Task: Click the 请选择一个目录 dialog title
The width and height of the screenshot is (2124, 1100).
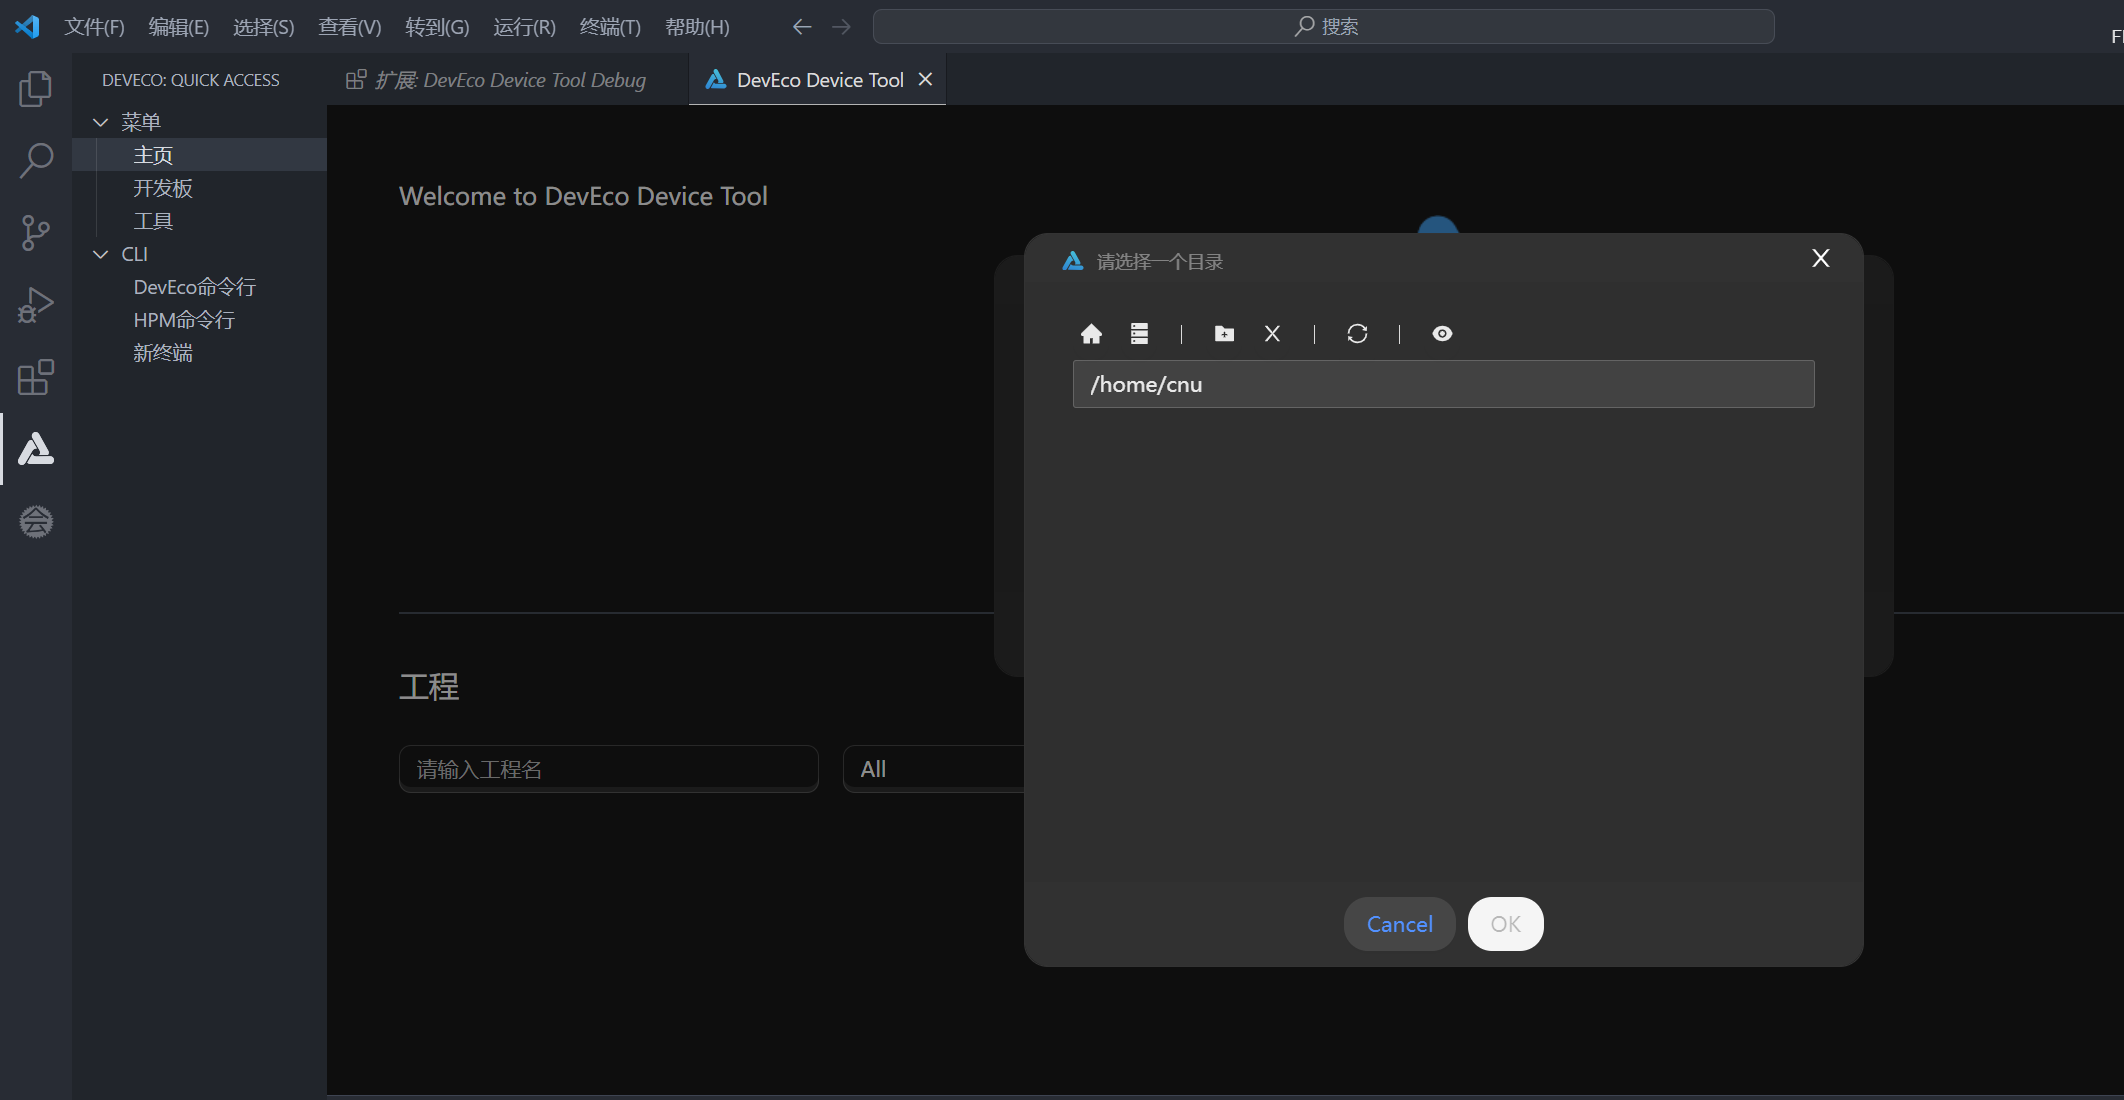Action: [x=1160, y=262]
